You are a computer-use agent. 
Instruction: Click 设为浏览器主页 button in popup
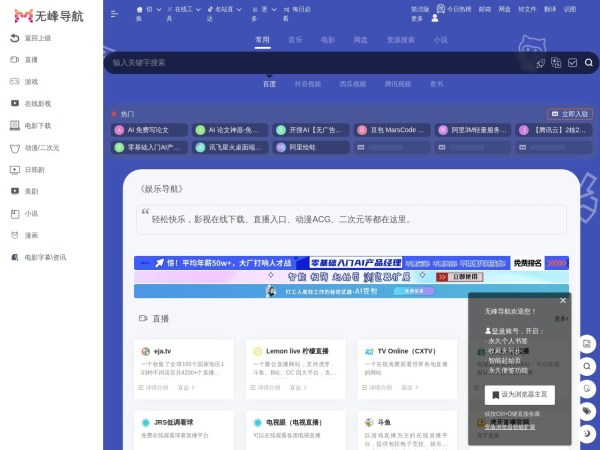(520, 394)
